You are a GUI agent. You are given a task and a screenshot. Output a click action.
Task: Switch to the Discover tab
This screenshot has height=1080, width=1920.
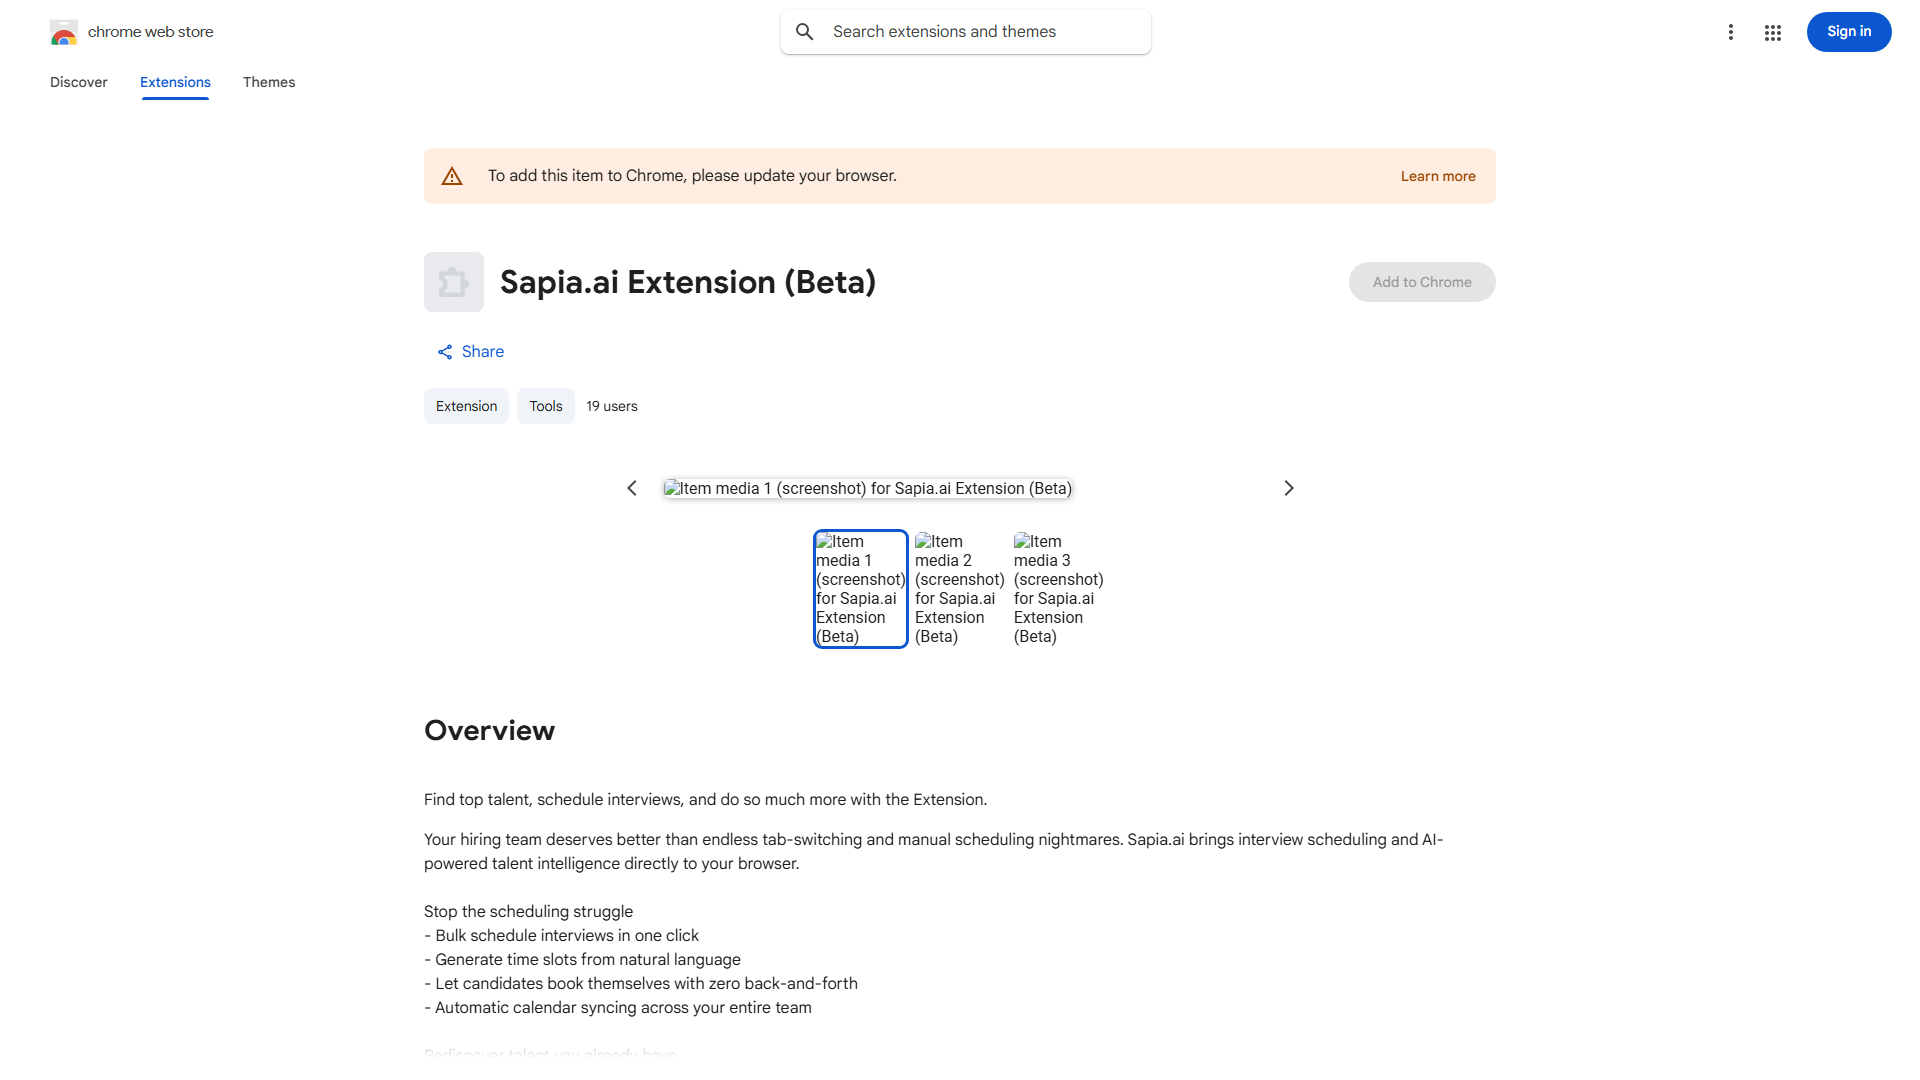[78, 82]
